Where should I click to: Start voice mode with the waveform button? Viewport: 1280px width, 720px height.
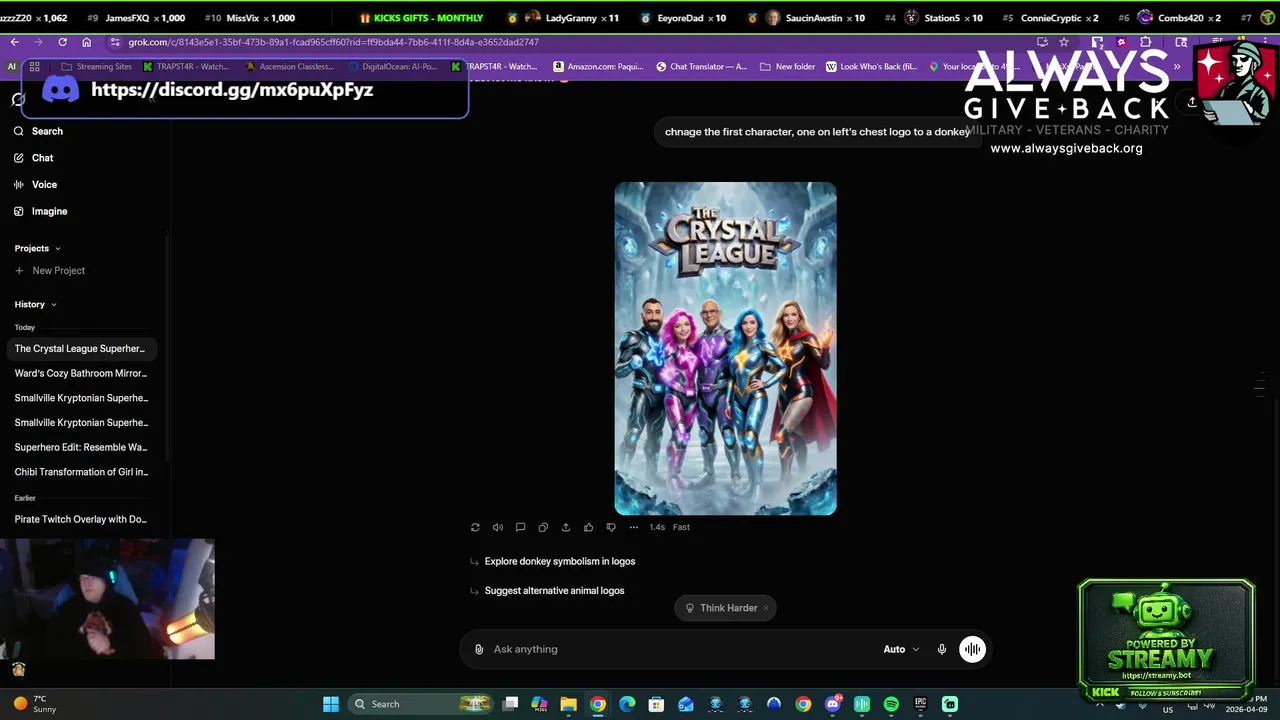[x=972, y=649]
